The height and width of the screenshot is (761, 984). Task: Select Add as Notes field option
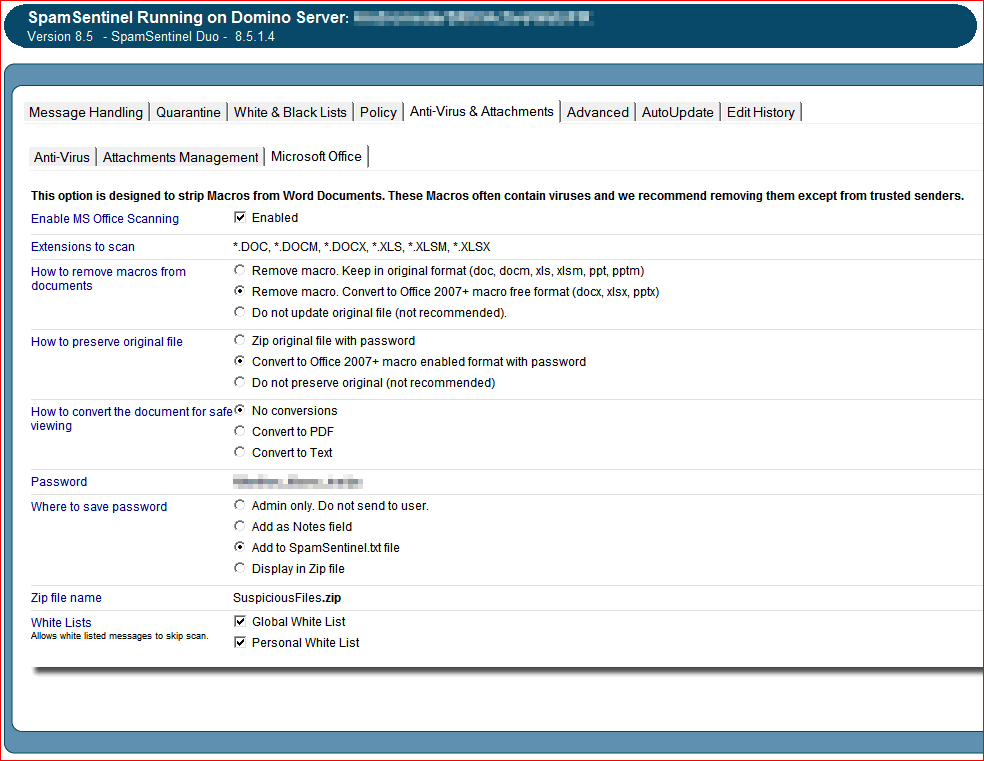coord(239,526)
